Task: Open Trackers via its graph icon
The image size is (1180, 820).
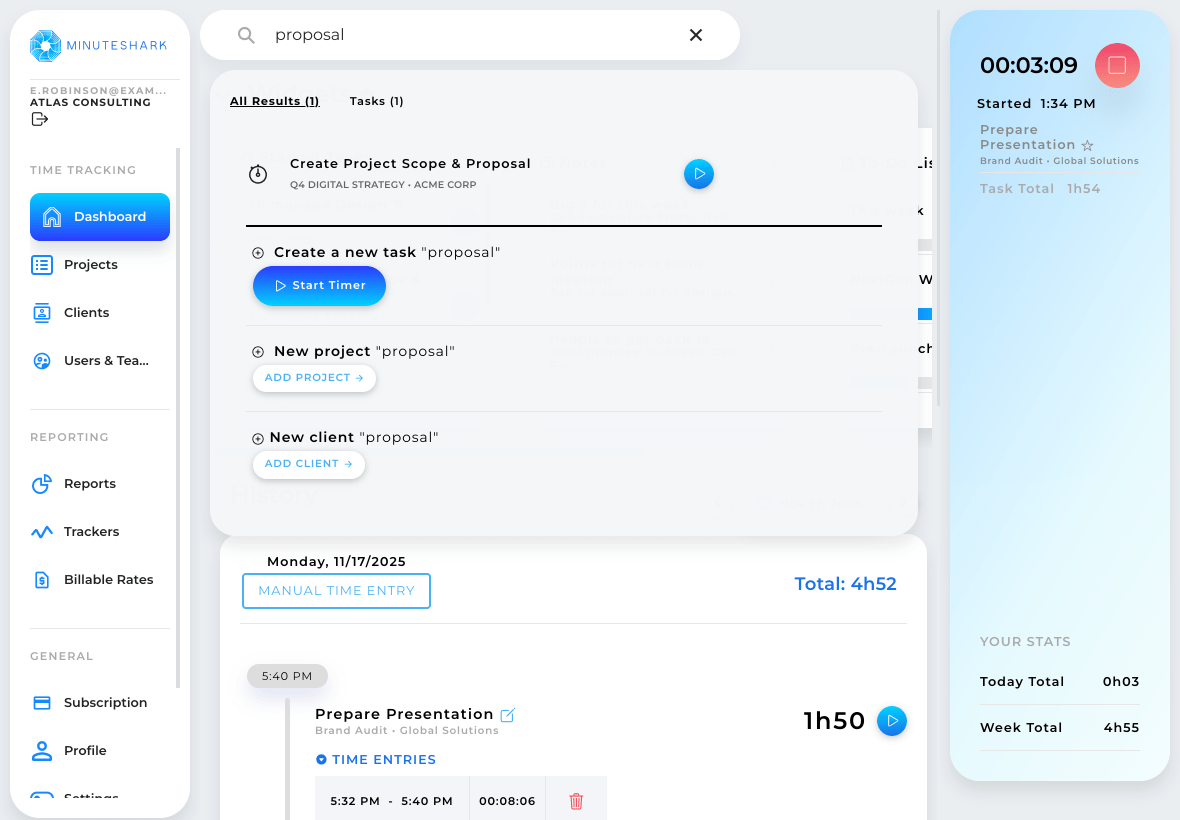Action: coord(41,531)
